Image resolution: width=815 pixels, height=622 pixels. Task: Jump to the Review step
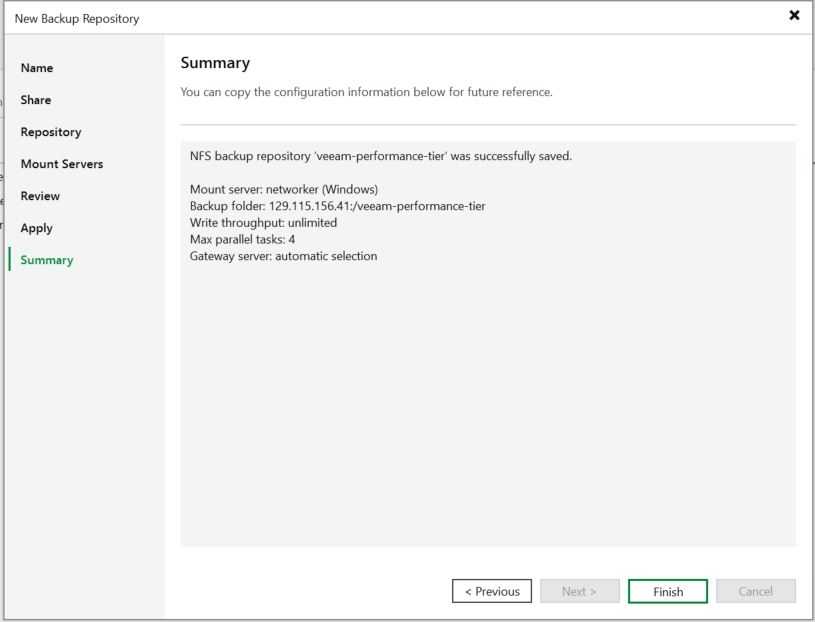coord(40,196)
